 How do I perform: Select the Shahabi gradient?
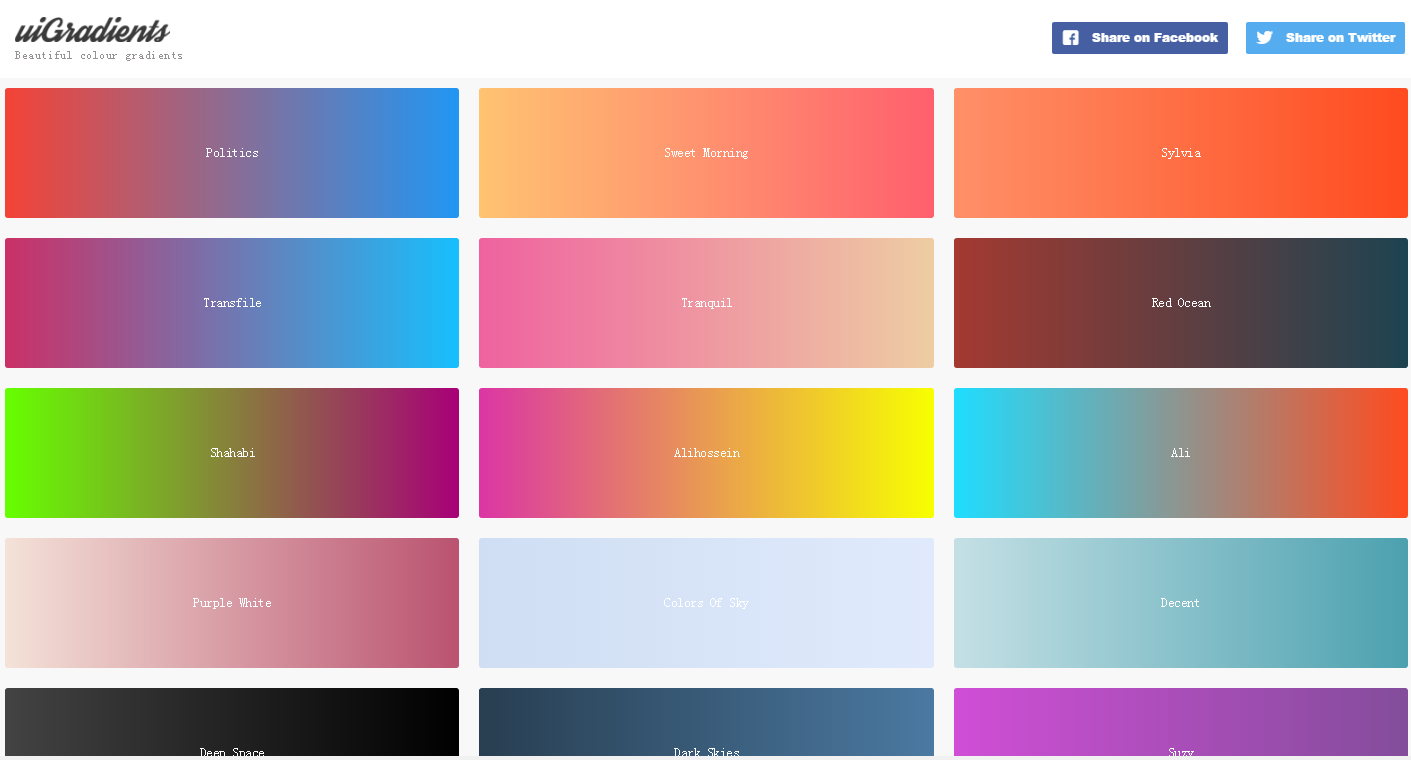pyautogui.click(x=232, y=452)
